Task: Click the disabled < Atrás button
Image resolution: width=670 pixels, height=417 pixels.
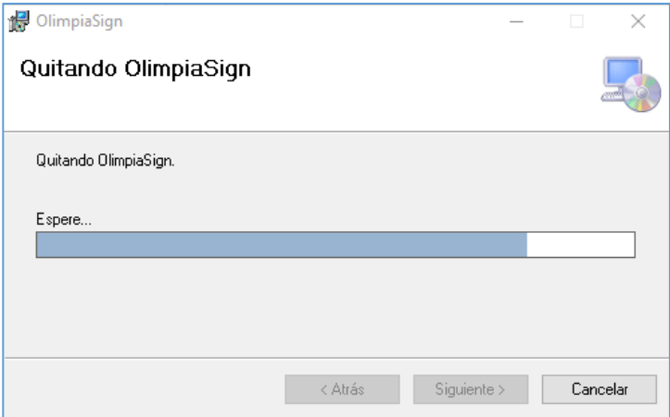Action: pos(342,389)
